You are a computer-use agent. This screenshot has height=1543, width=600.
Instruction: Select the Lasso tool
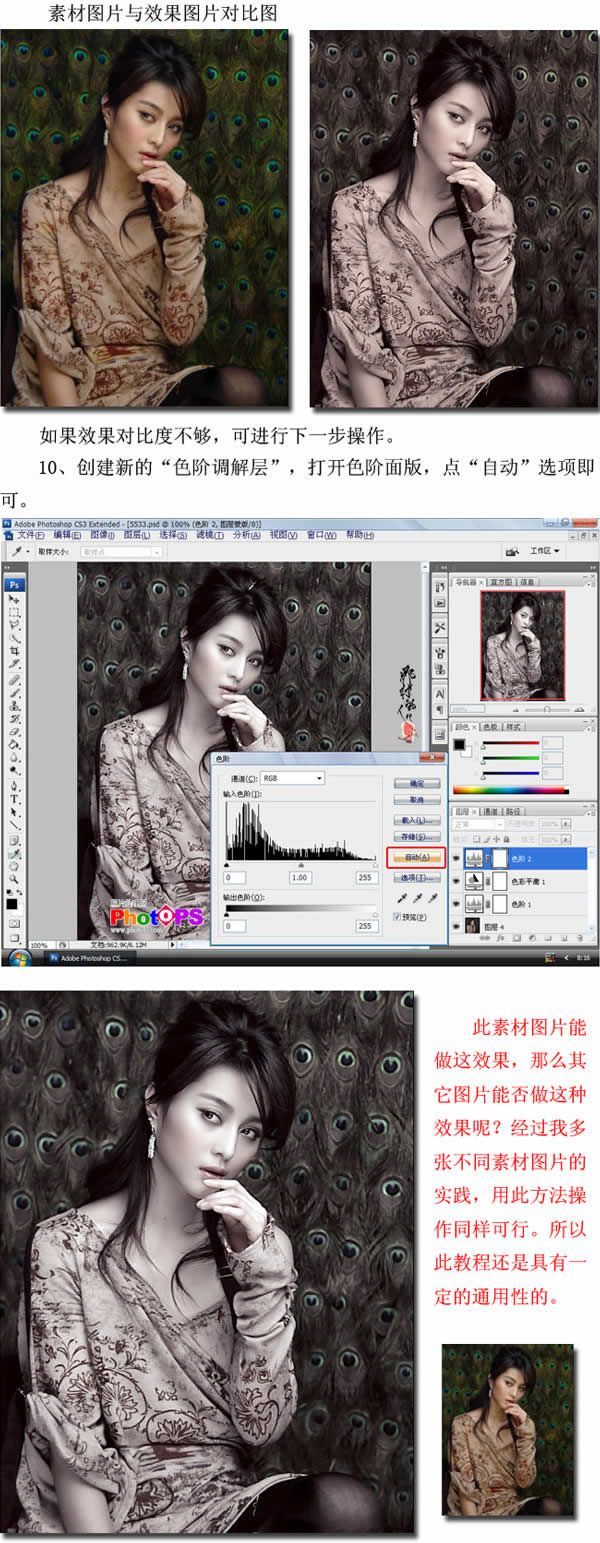tap(14, 624)
